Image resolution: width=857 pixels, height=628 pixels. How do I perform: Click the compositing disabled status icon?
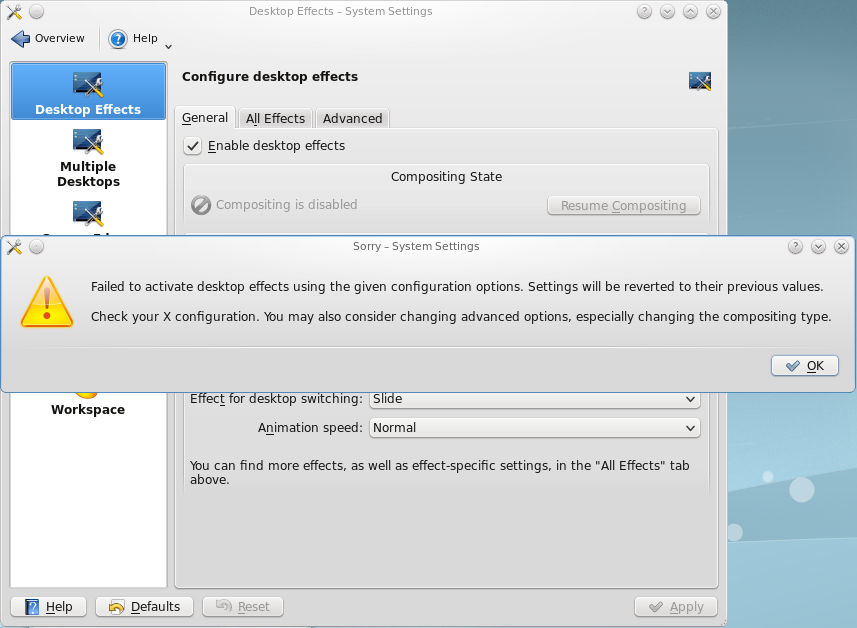201,205
